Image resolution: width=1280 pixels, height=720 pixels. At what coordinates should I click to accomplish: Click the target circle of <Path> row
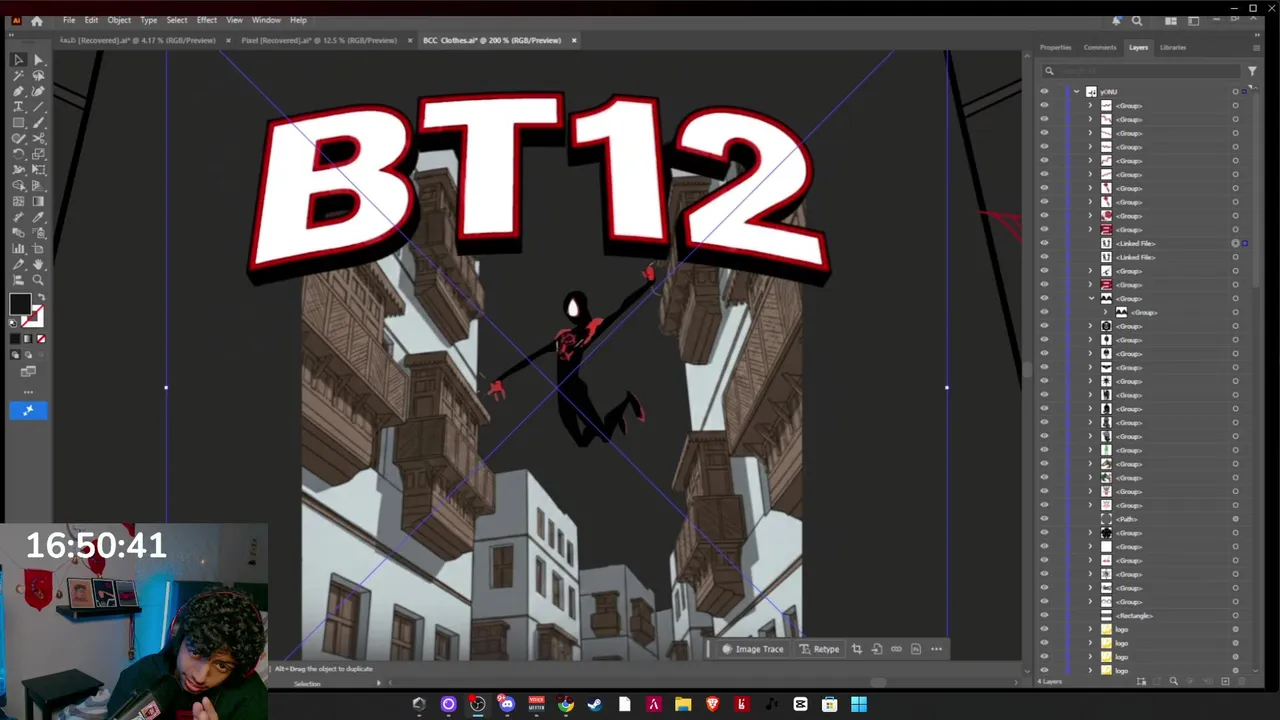(x=1235, y=519)
